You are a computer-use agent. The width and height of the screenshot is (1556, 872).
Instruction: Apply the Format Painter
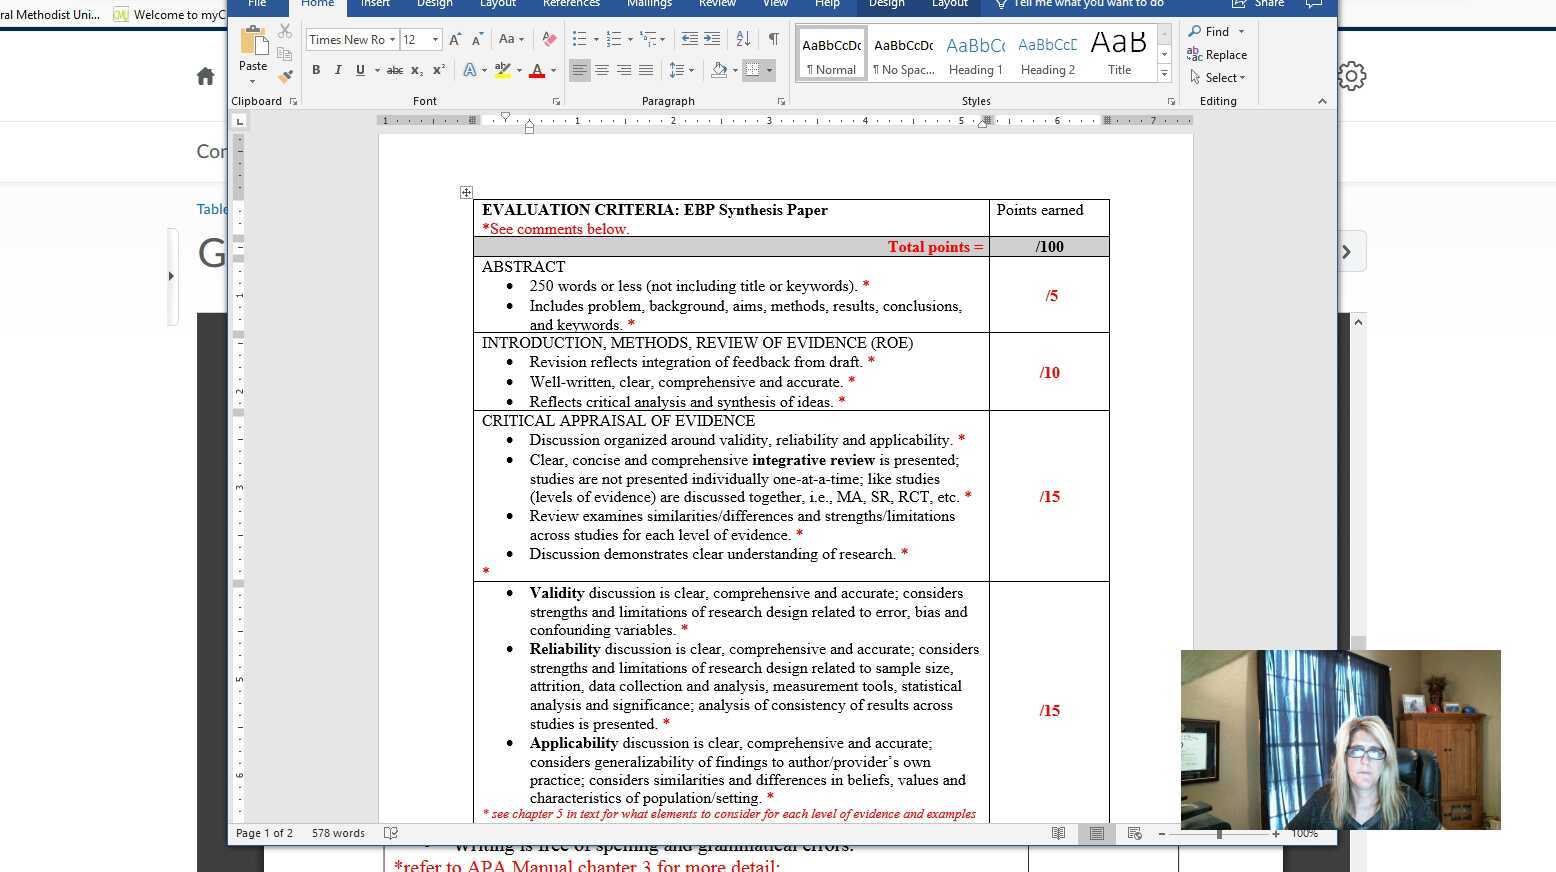coord(284,75)
